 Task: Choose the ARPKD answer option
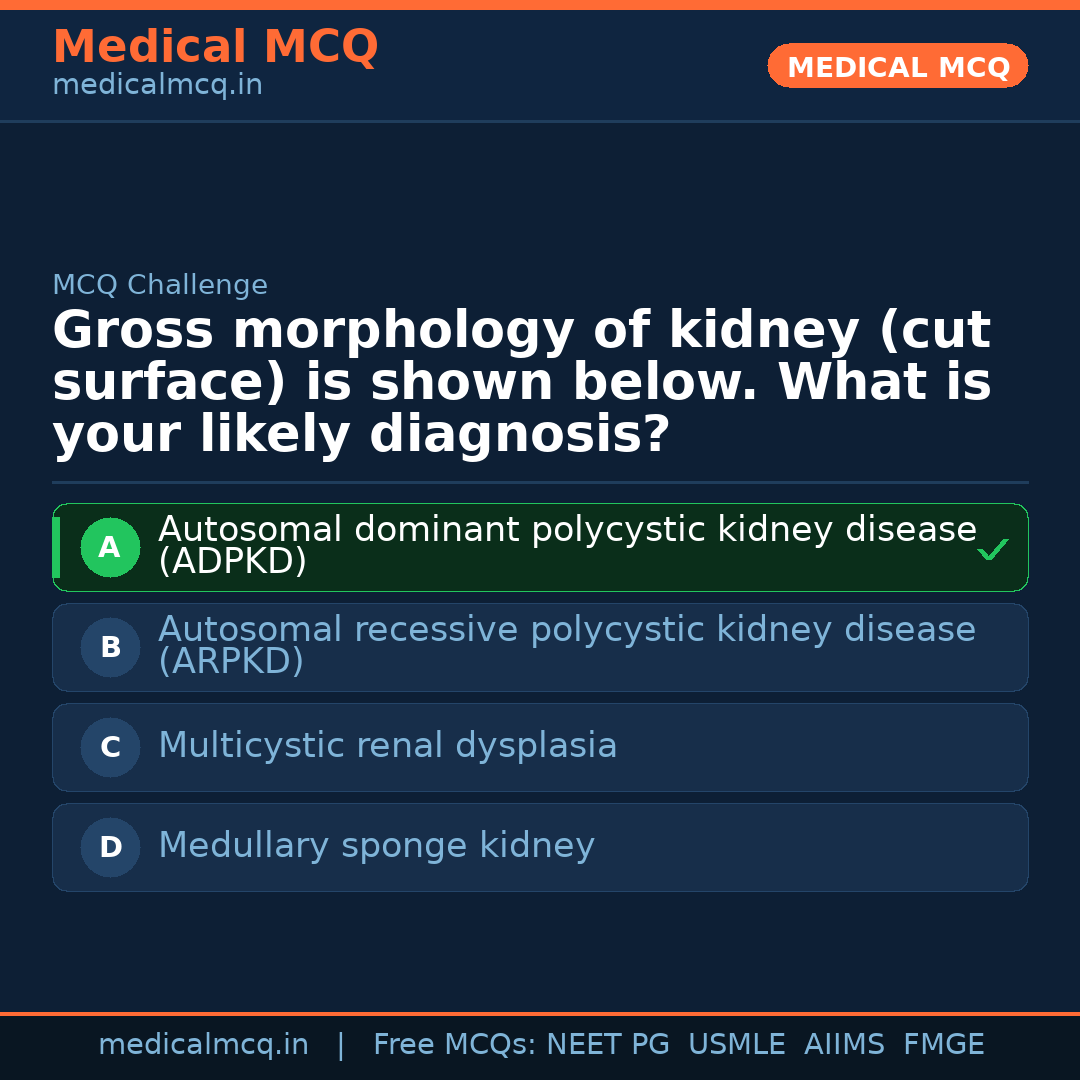coord(566,645)
